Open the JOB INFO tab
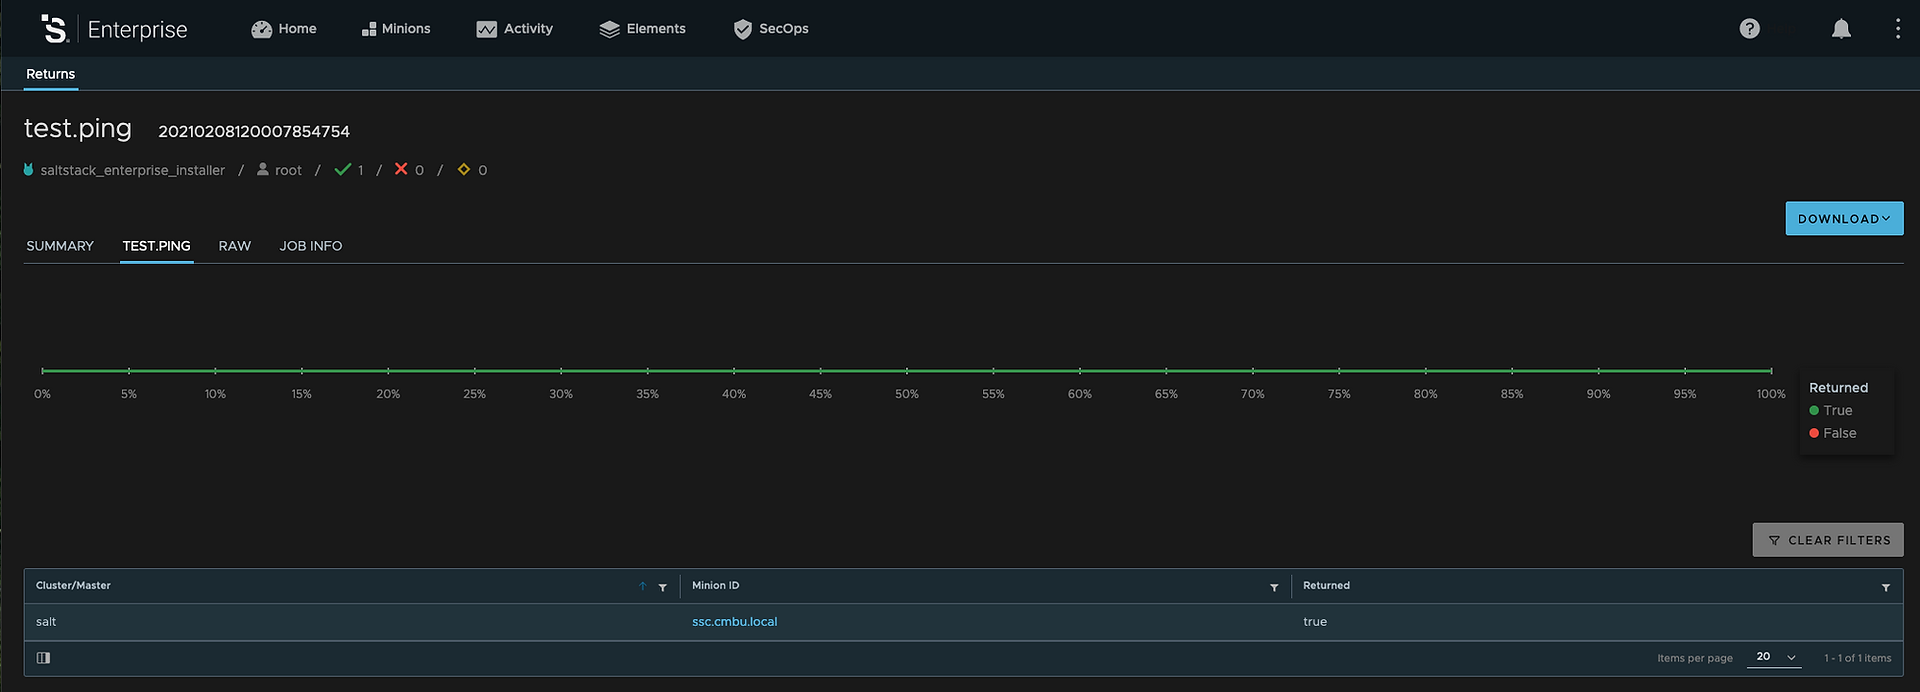Viewport: 1920px width, 692px height. pos(311,246)
